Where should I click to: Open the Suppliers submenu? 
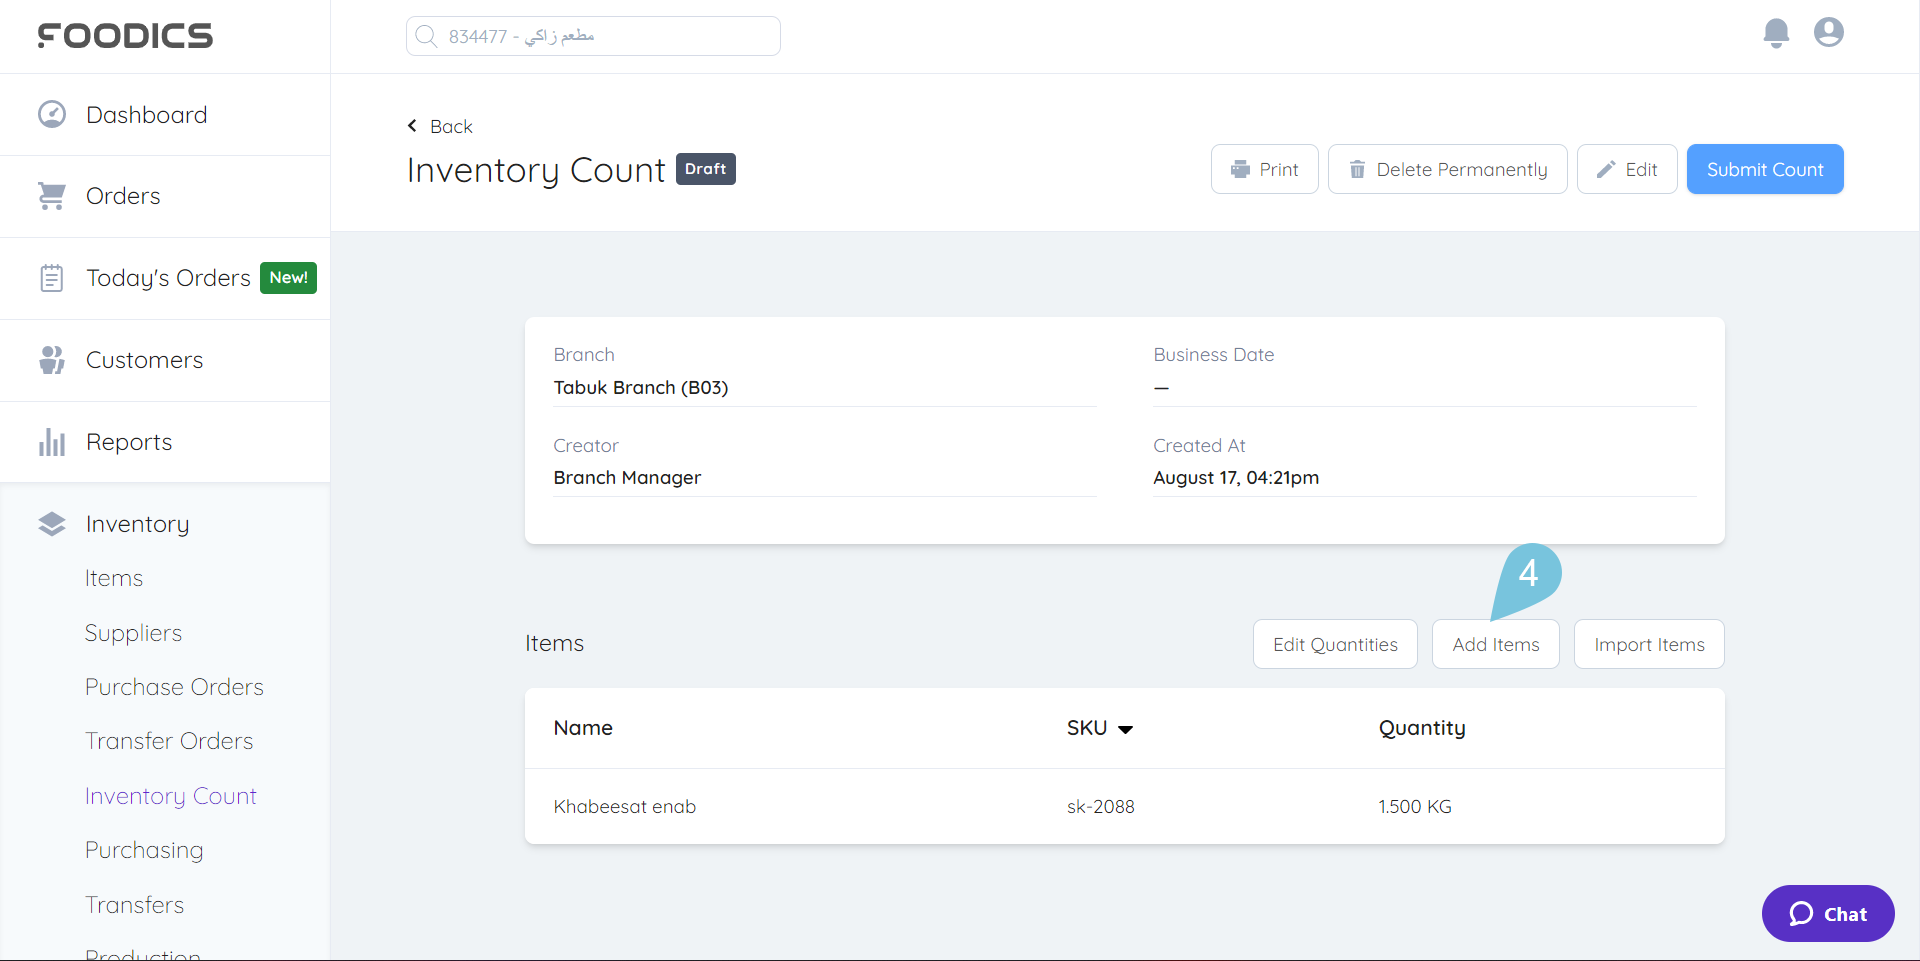click(x=133, y=633)
